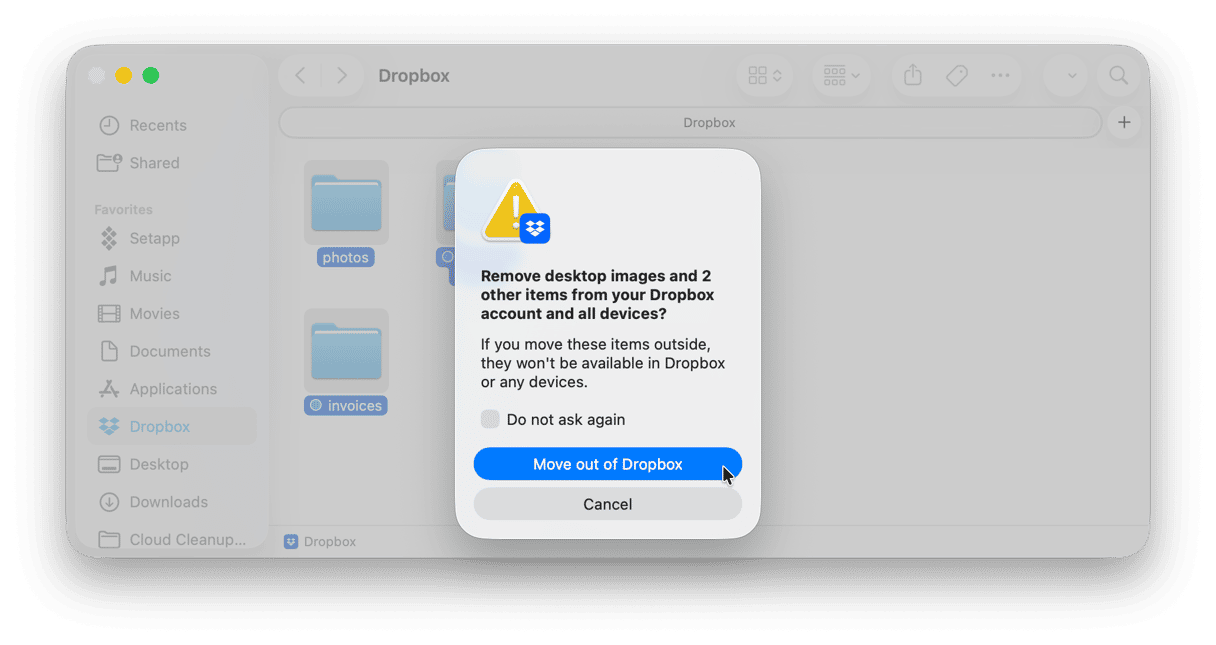Open Shared in the sidebar
This screenshot has height=645, width=1216.
(x=172, y=163)
